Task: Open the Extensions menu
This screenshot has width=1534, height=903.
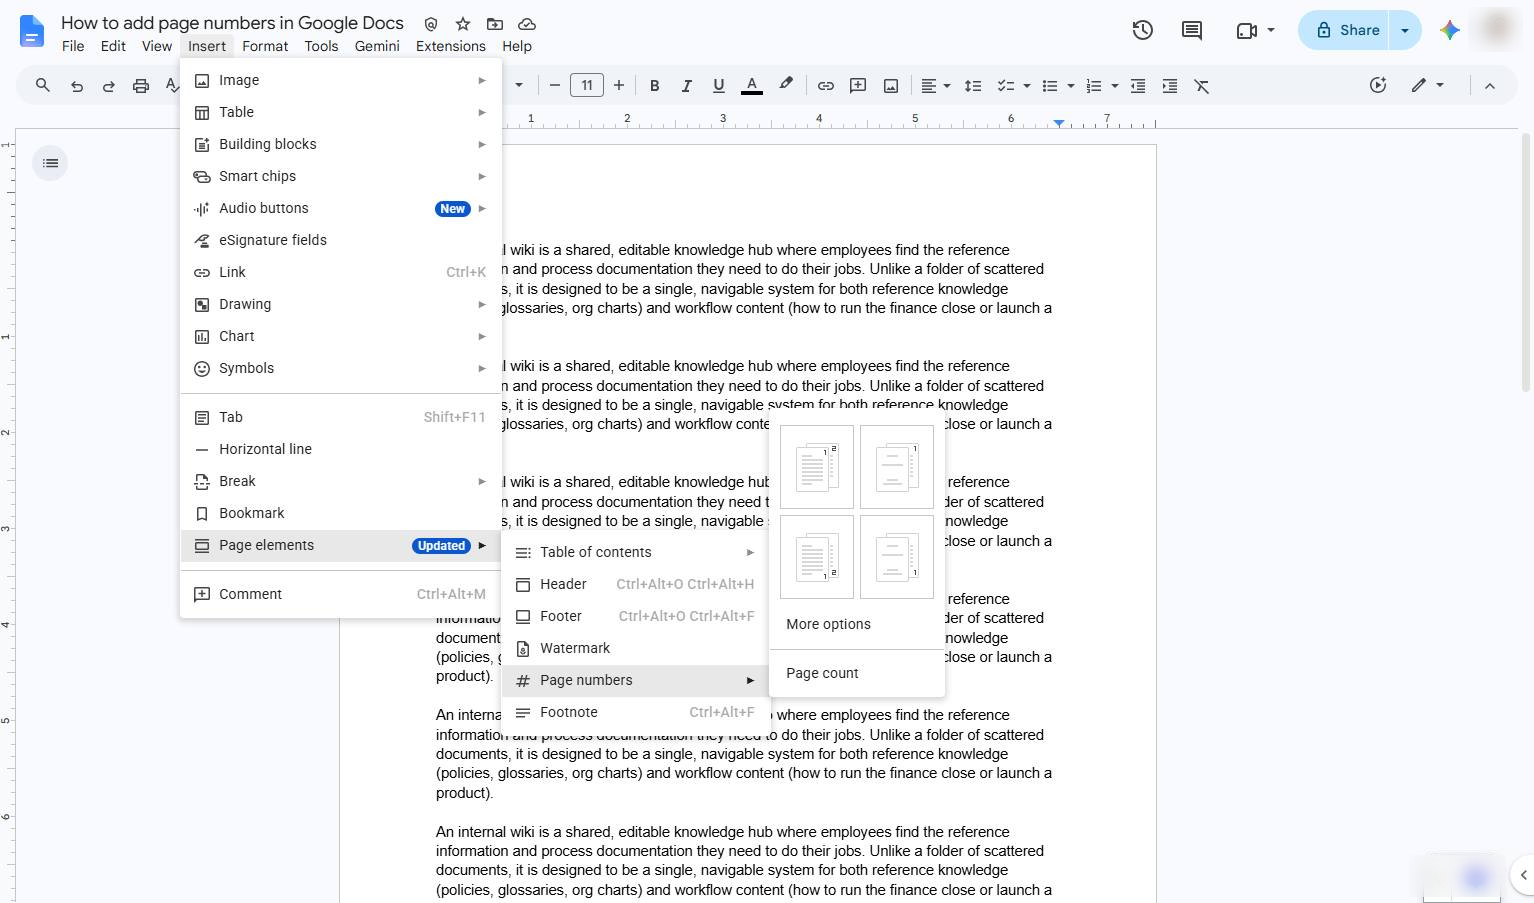Action: point(451,46)
